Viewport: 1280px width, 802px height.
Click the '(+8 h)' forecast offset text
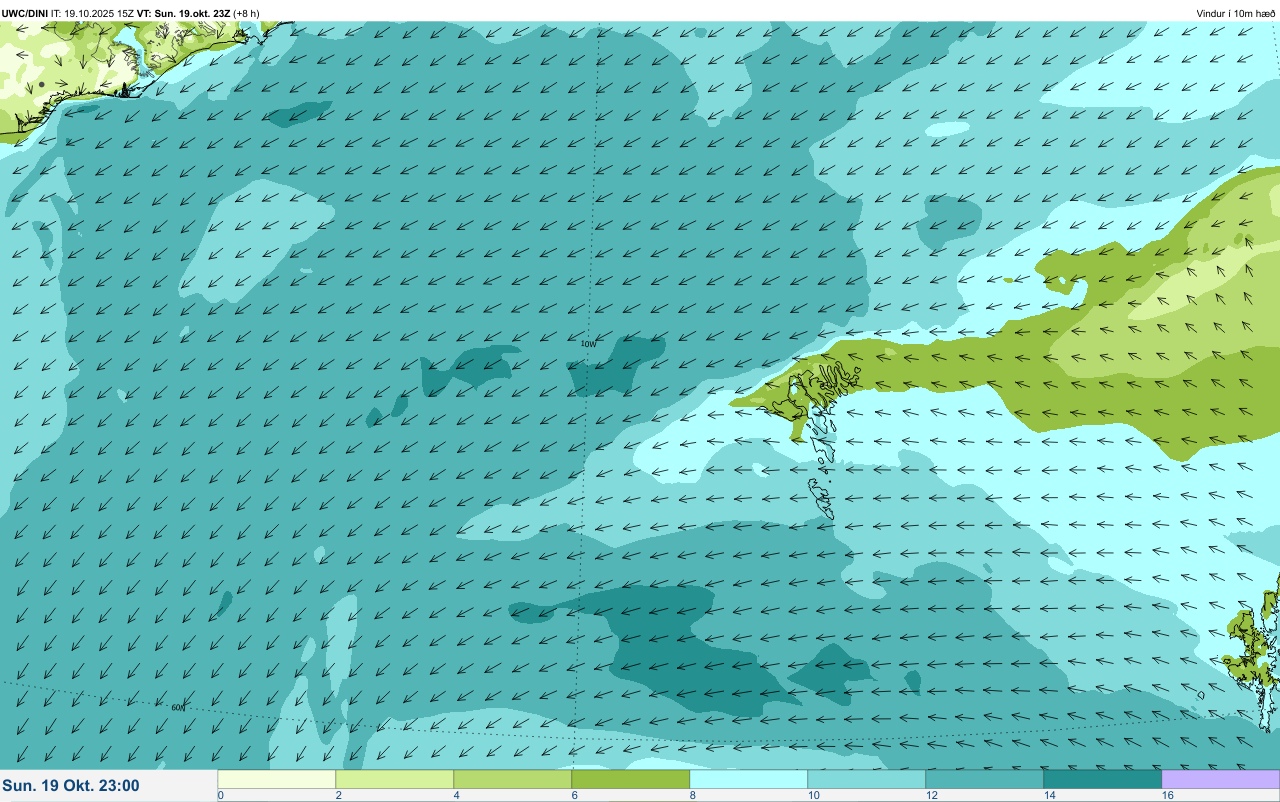pyautogui.click(x=246, y=13)
